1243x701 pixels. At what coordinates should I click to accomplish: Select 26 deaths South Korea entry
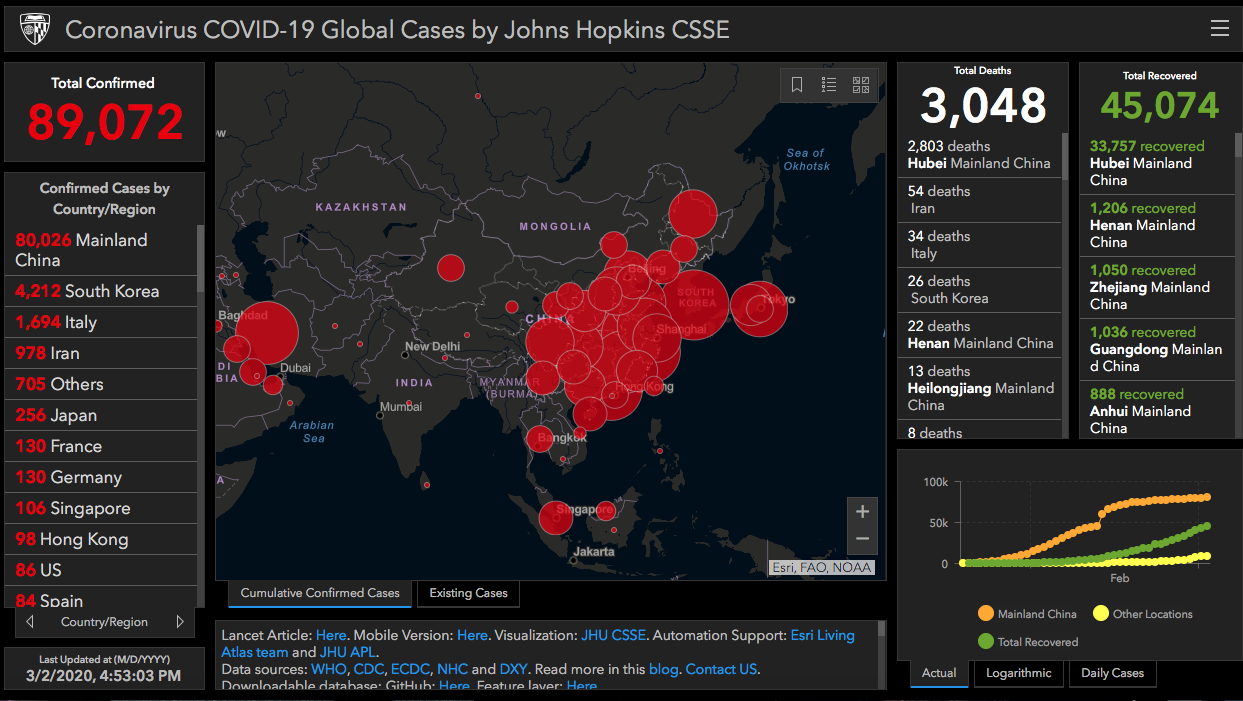pyautogui.click(x=979, y=290)
